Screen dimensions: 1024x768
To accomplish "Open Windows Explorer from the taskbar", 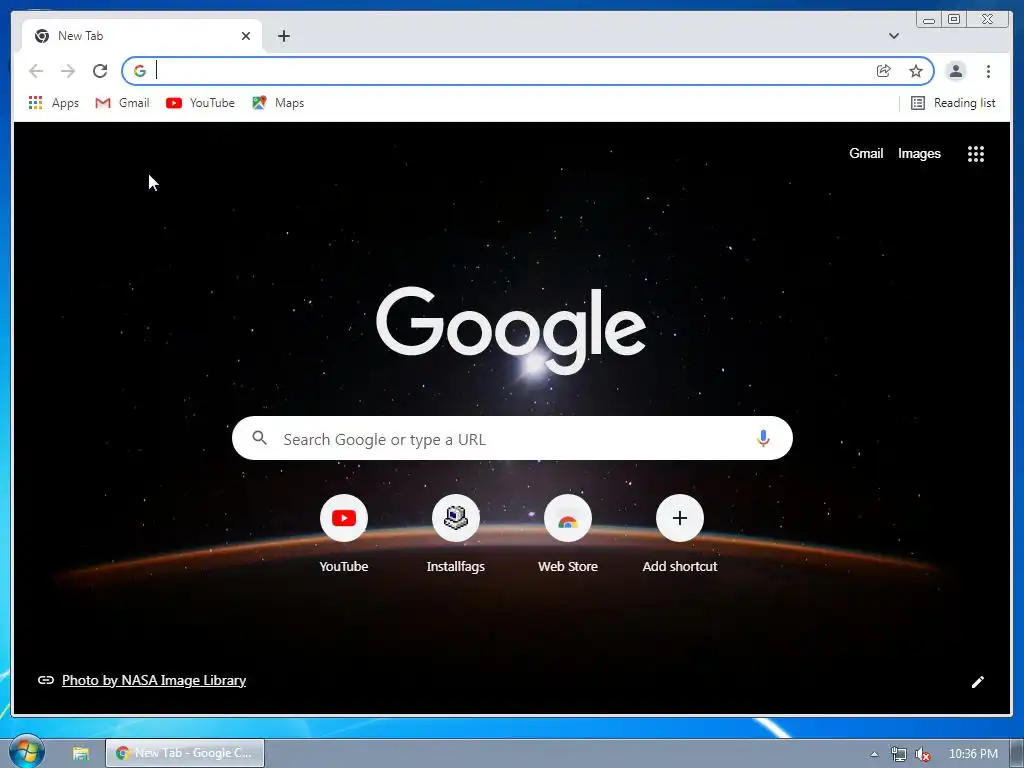I will [80, 753].
